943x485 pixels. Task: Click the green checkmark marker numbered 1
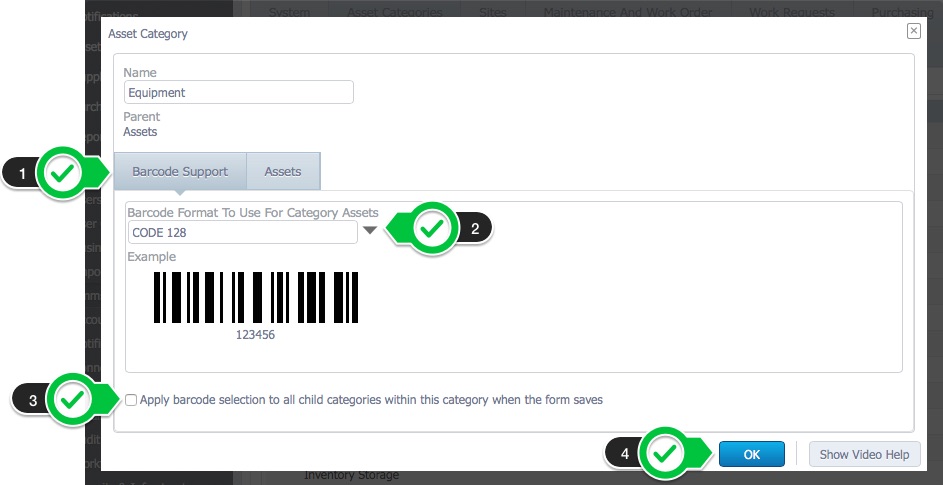coord(63,173)
